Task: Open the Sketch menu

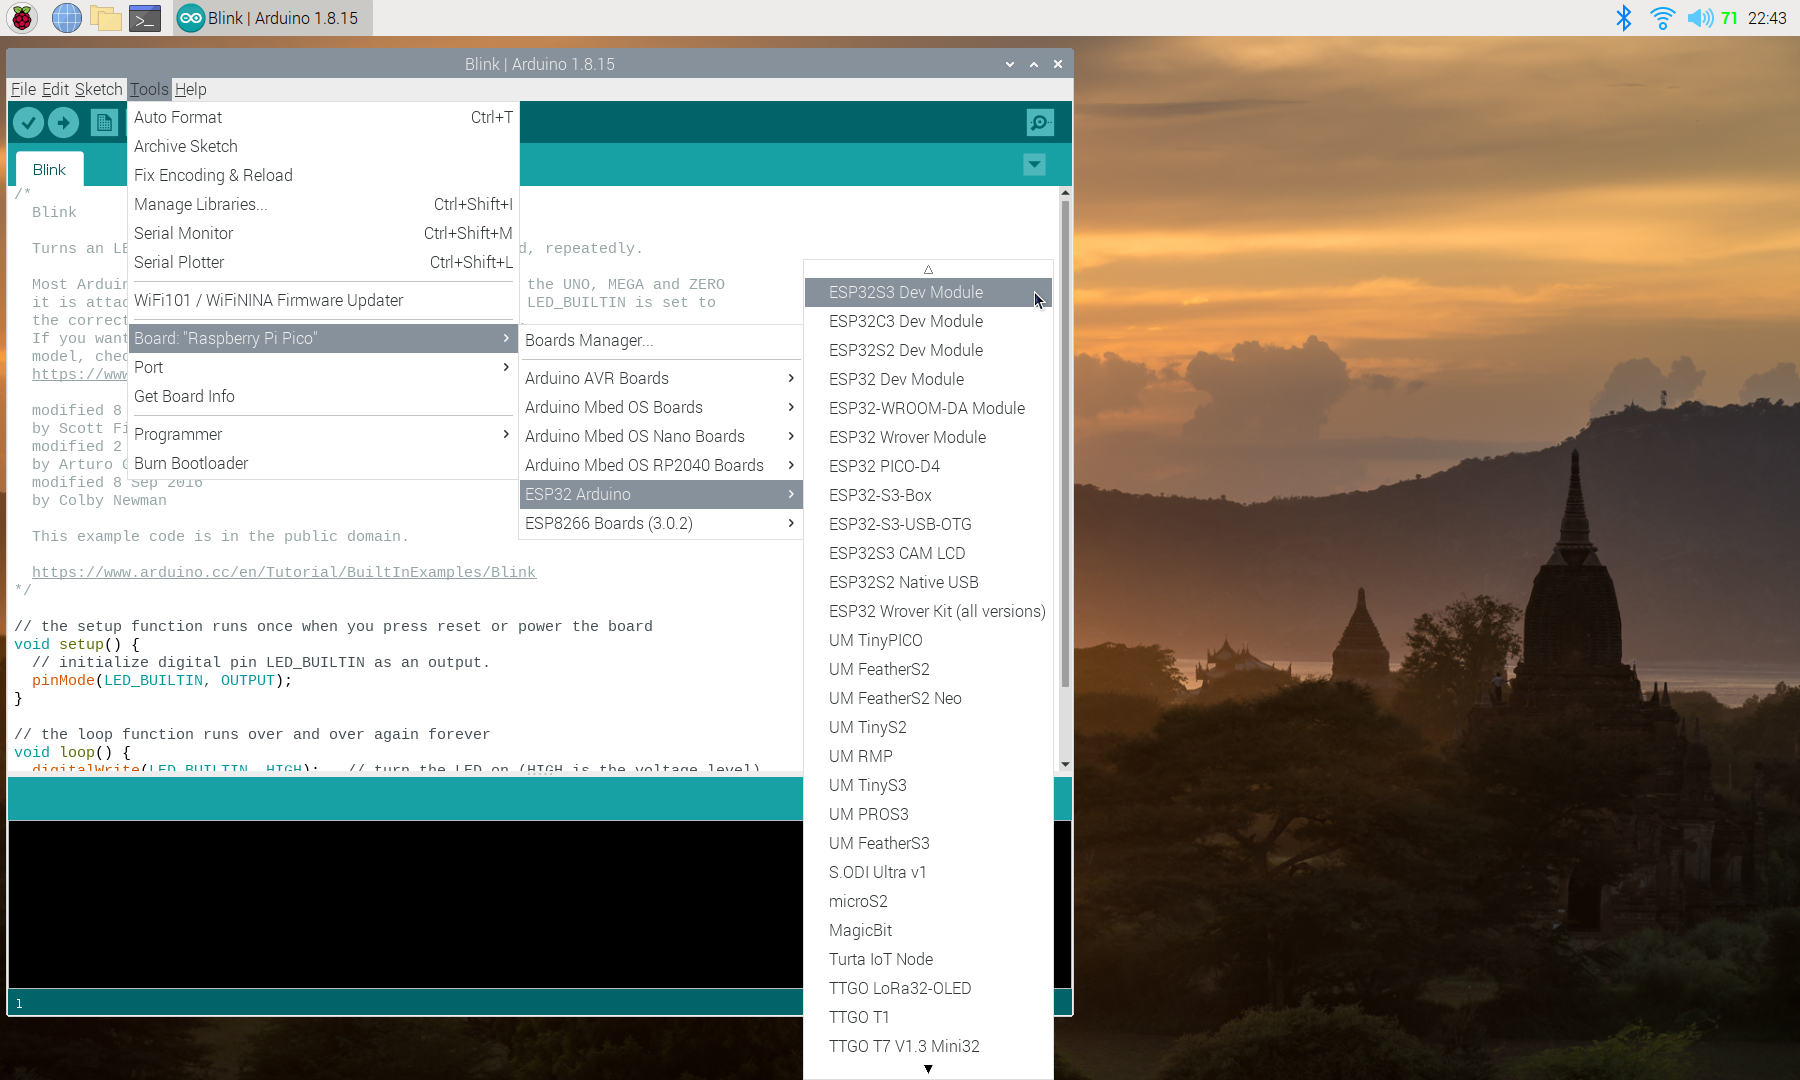Action: (98, 89)
